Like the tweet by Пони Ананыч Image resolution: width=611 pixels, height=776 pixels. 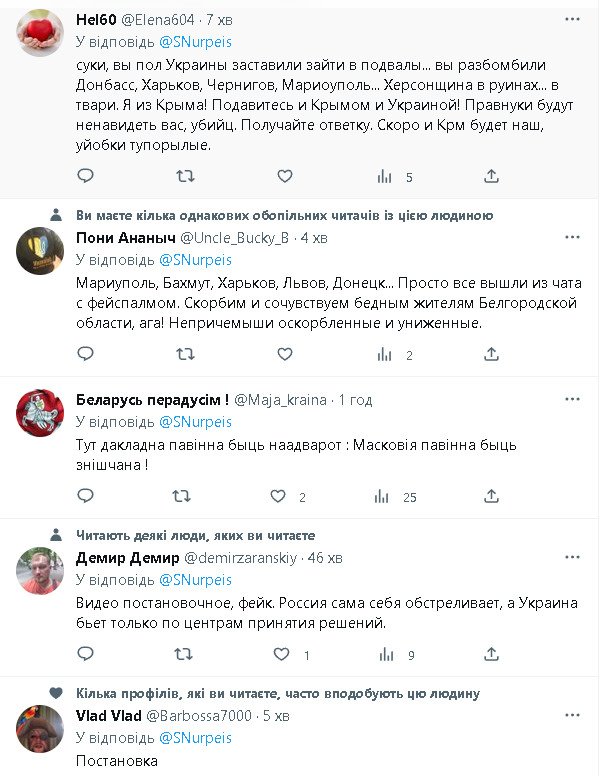coord(285,354)
